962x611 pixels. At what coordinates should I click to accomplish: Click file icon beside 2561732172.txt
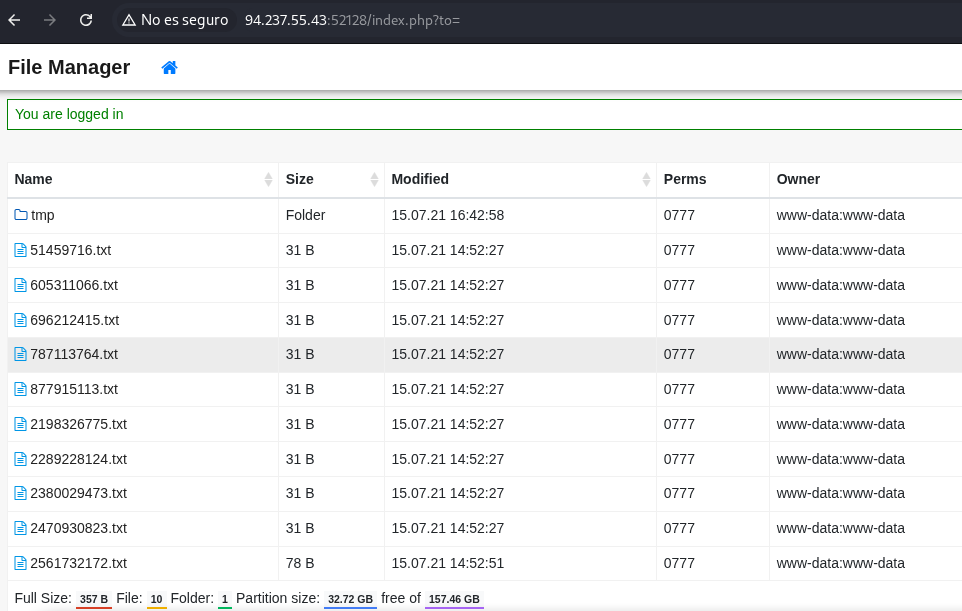click(20, 563)
